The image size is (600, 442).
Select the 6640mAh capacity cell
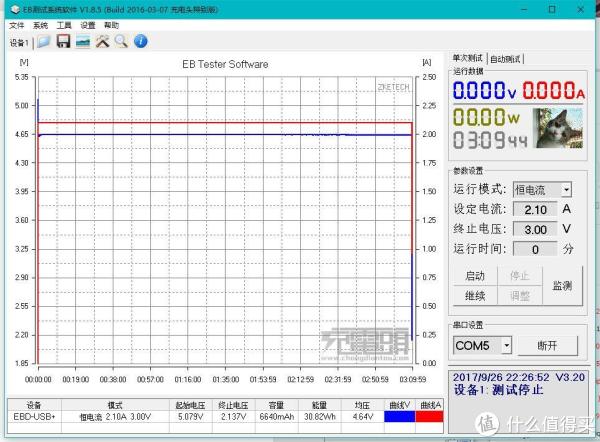pos(277,417)
